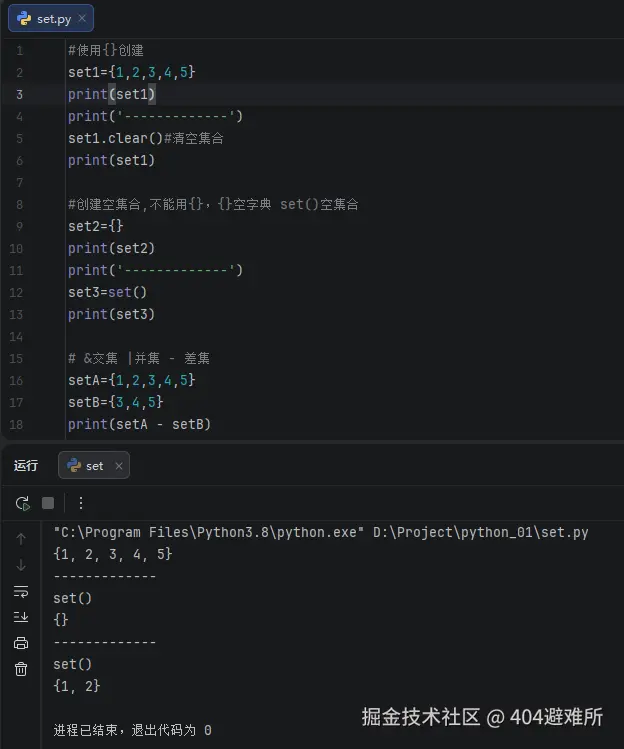This screenshot has width=624, height=749.
Task: Rerun the set script
Action: [22, 503]
